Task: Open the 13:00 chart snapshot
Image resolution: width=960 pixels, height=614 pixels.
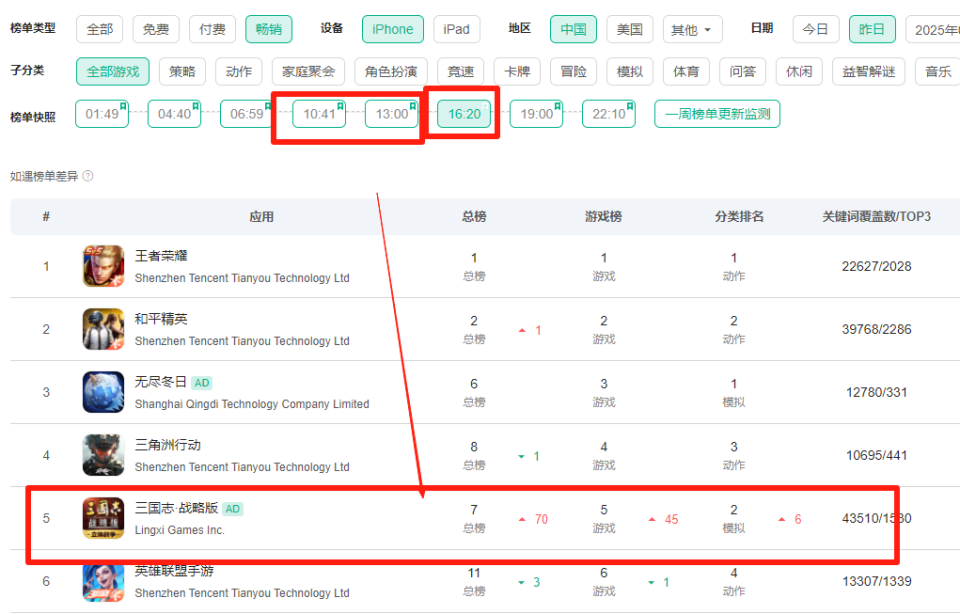Action: tap(392, 114)
